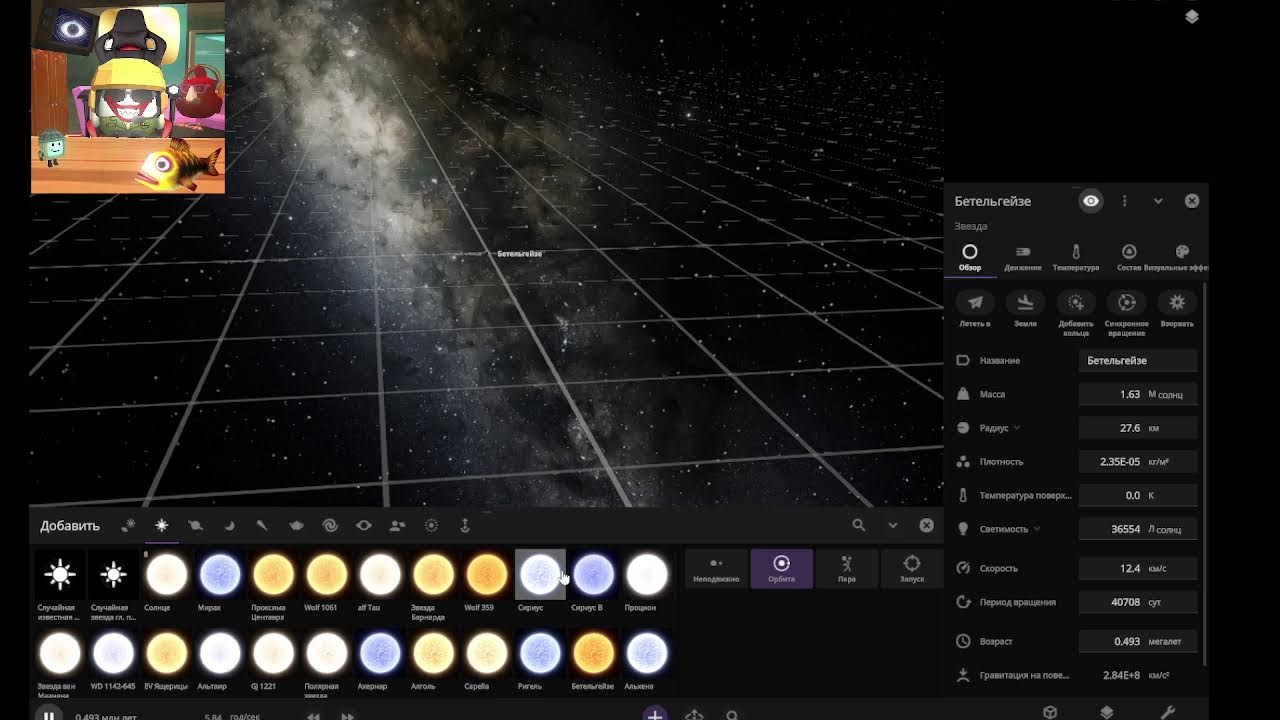The image size is (1280, 720).
Task: Select the stars category in Добавить bar
Action: point(161,525)
